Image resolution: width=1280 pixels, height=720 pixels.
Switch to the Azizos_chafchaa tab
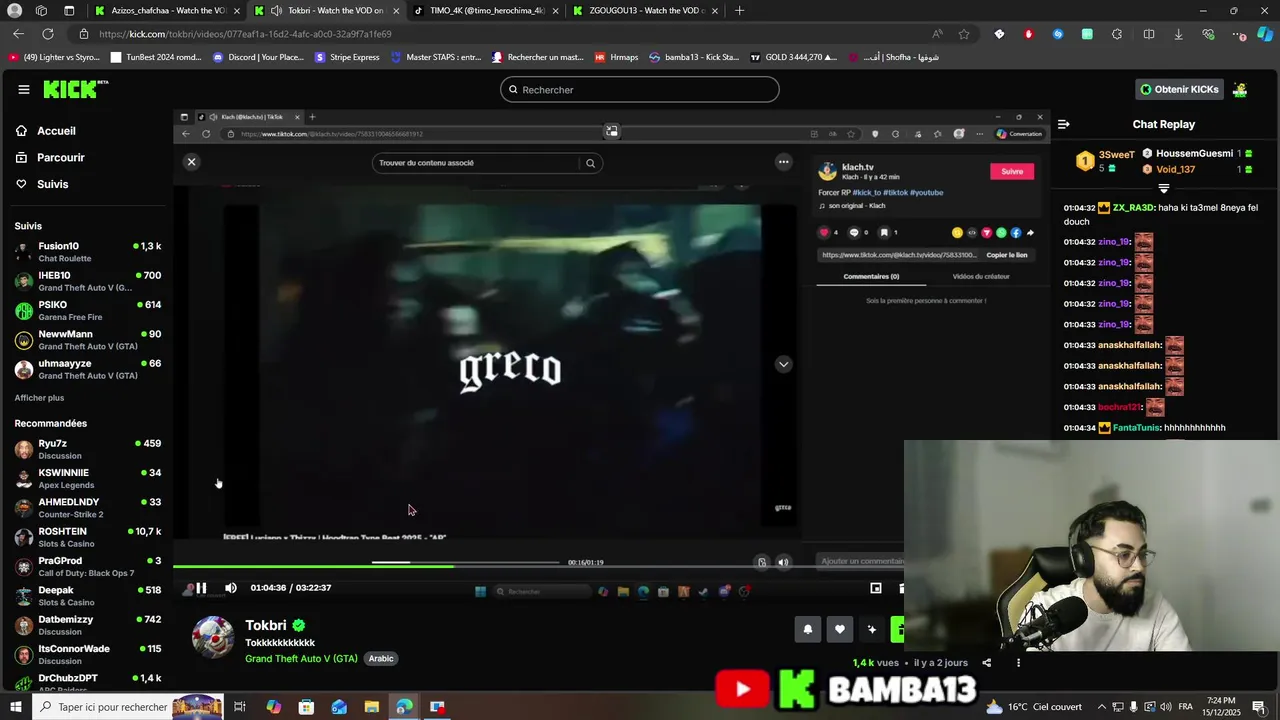point(166,10)
